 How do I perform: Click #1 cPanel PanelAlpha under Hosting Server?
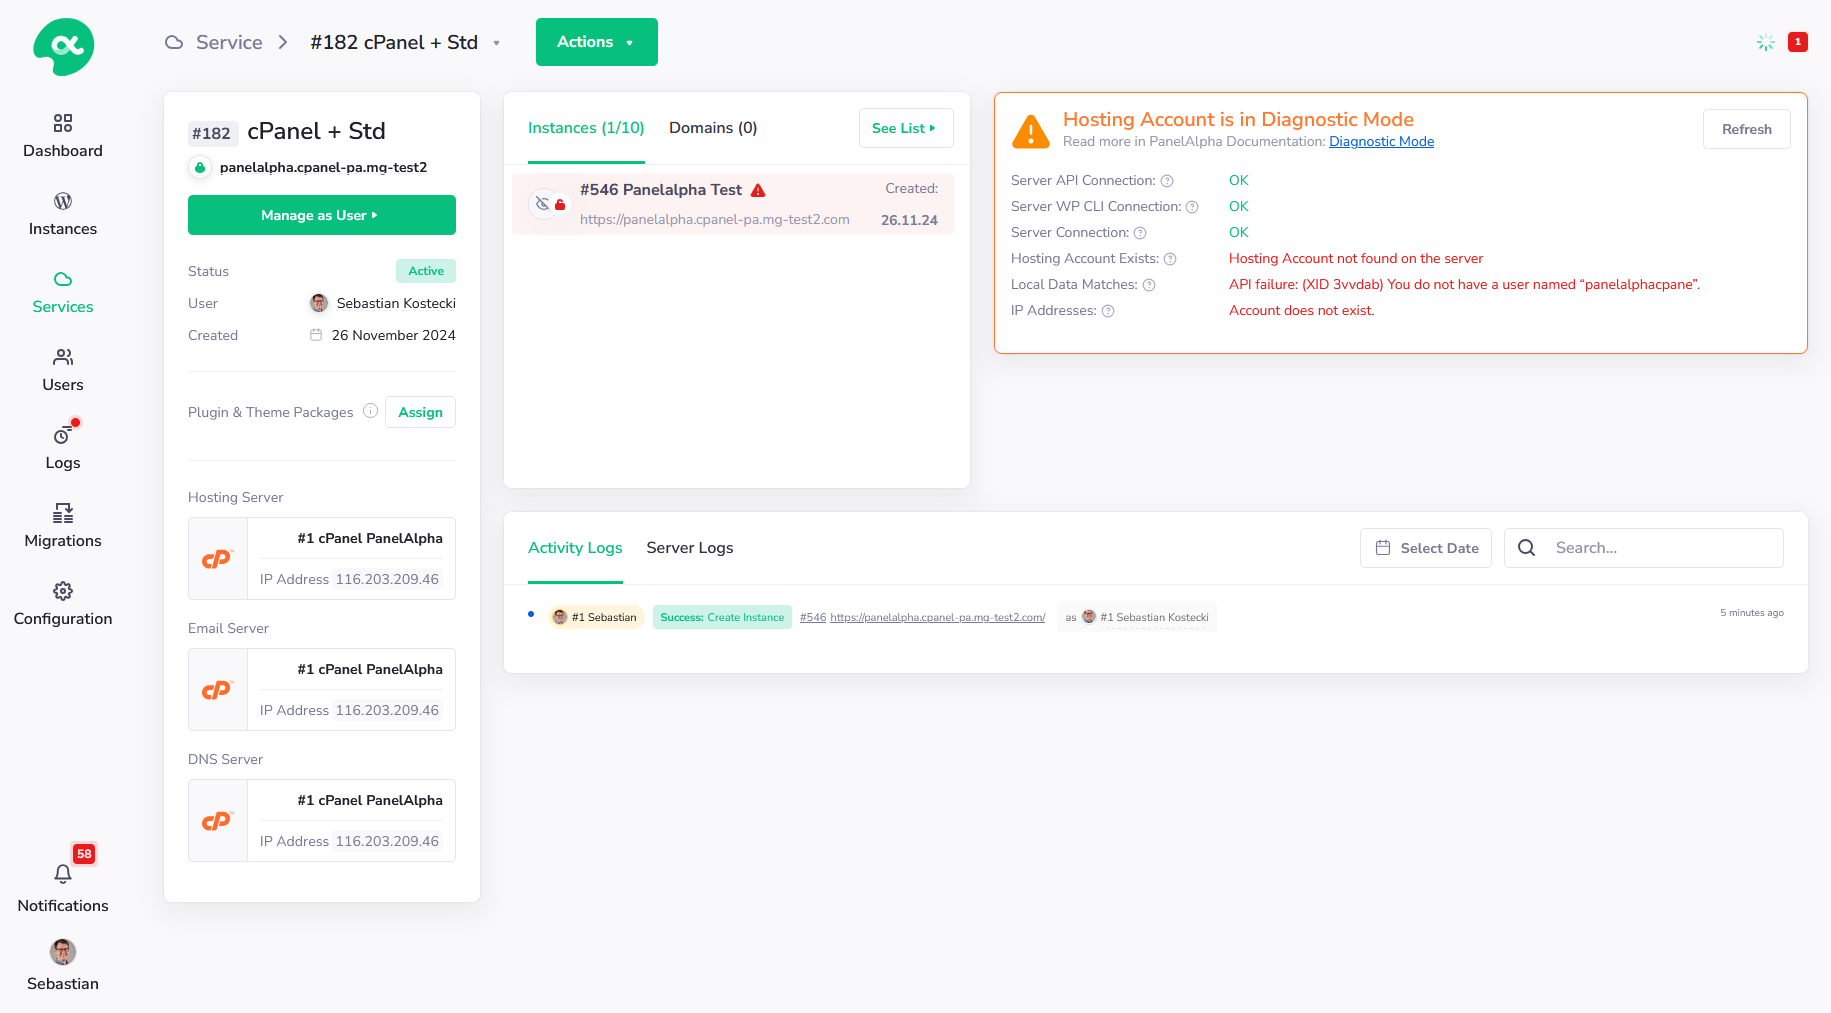pos(370,538)
